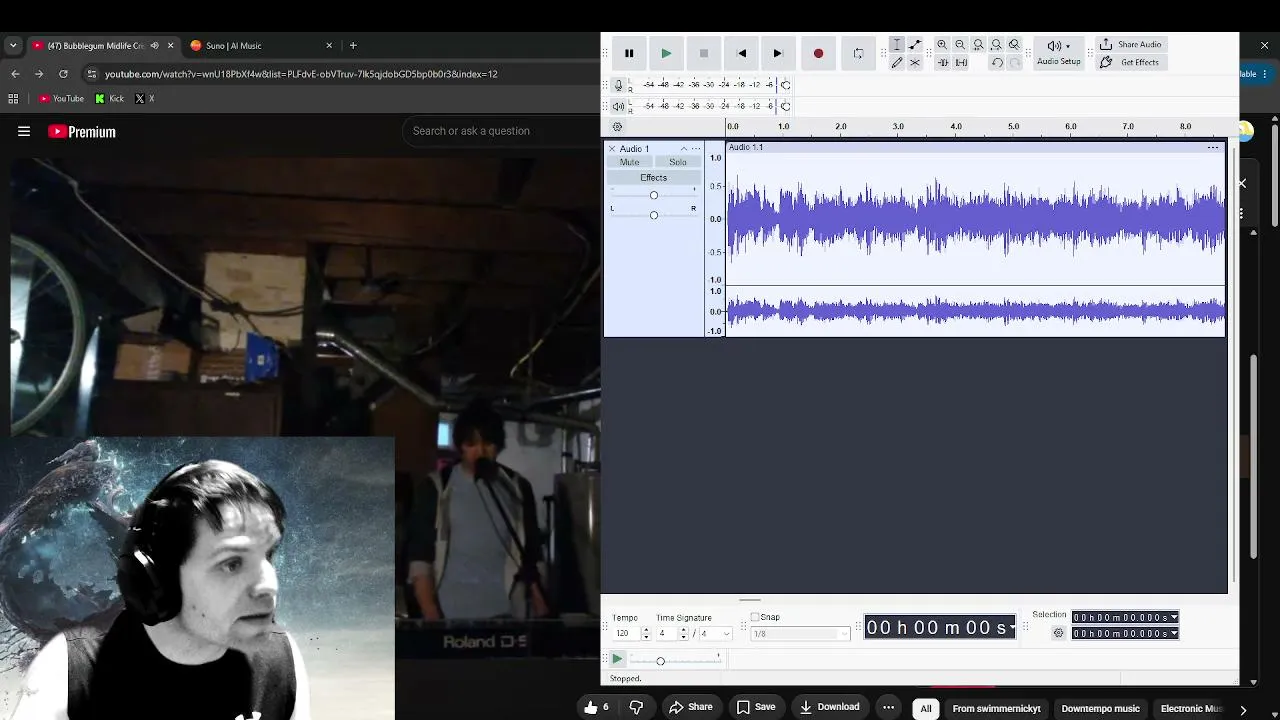This screenshot has height=720, width=1280.
Task: Enable the Snap checkbox
Action: [x=755, y=617]
